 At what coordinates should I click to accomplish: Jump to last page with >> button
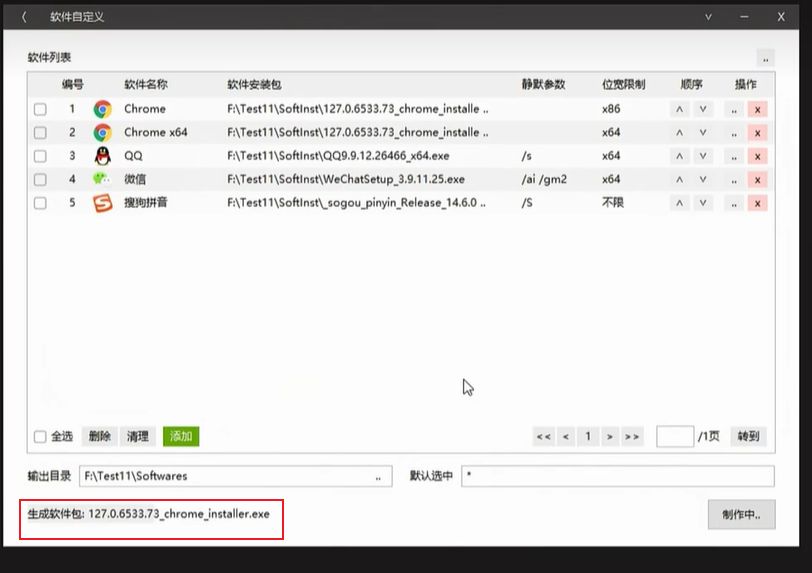(632, 437)
